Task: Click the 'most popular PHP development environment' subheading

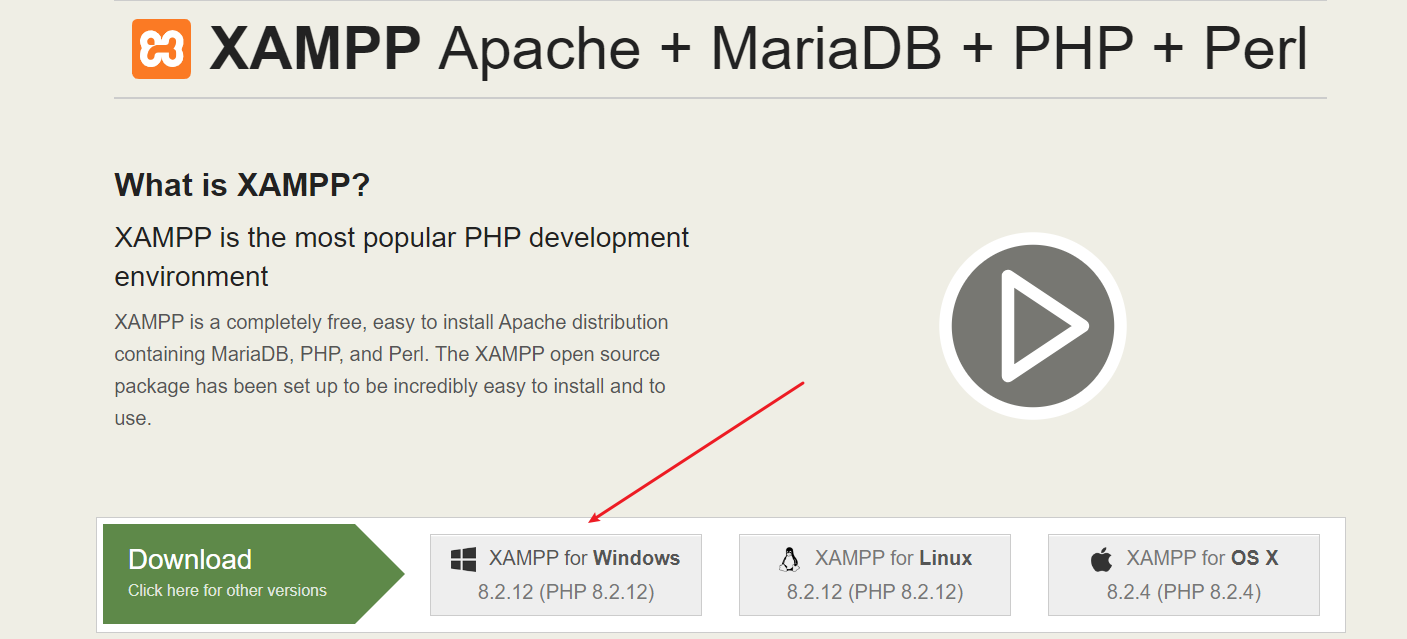Action: tap(402, 256)
